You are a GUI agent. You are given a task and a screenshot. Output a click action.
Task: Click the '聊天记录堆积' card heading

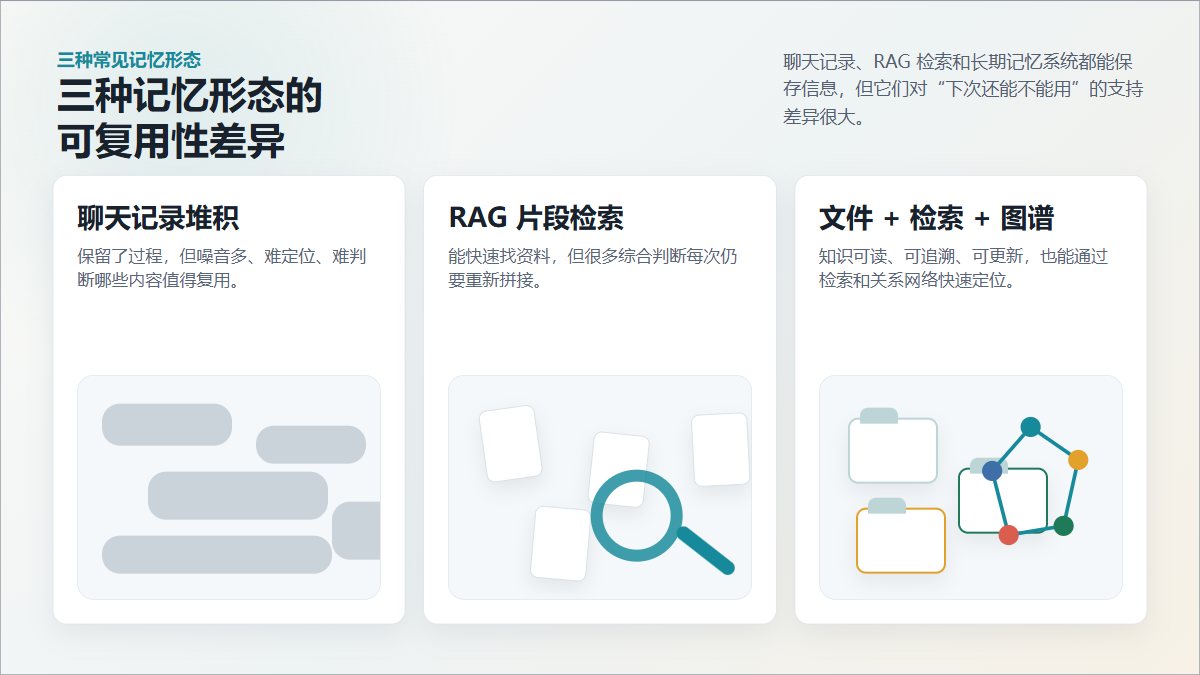(158, 218)
